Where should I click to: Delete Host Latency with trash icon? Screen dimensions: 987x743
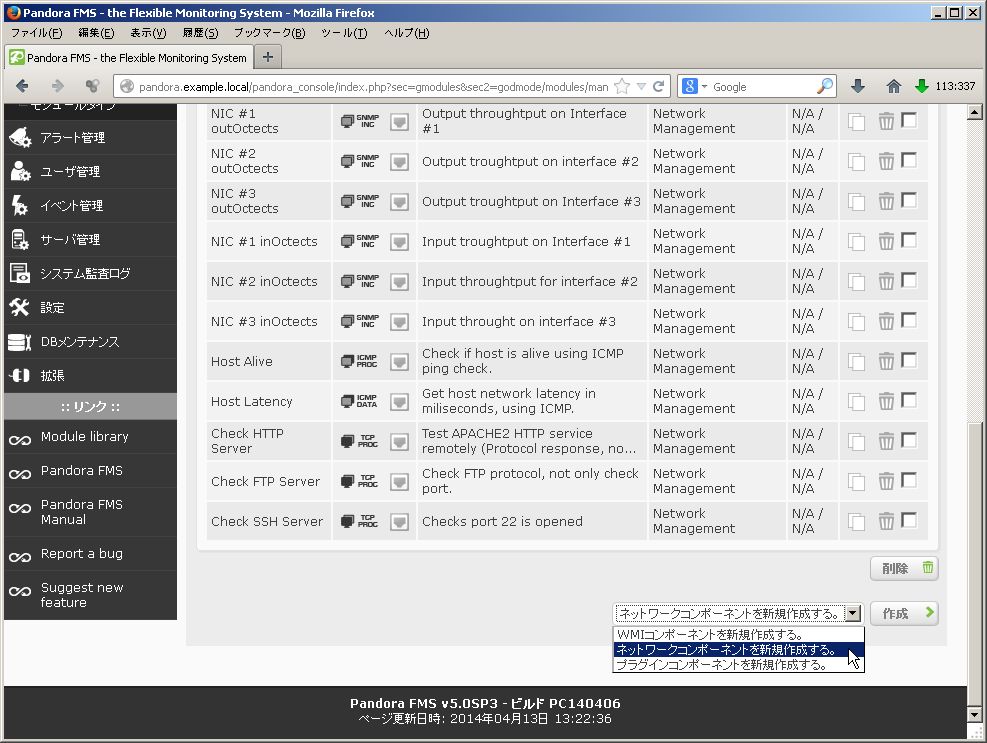(886, 401)
